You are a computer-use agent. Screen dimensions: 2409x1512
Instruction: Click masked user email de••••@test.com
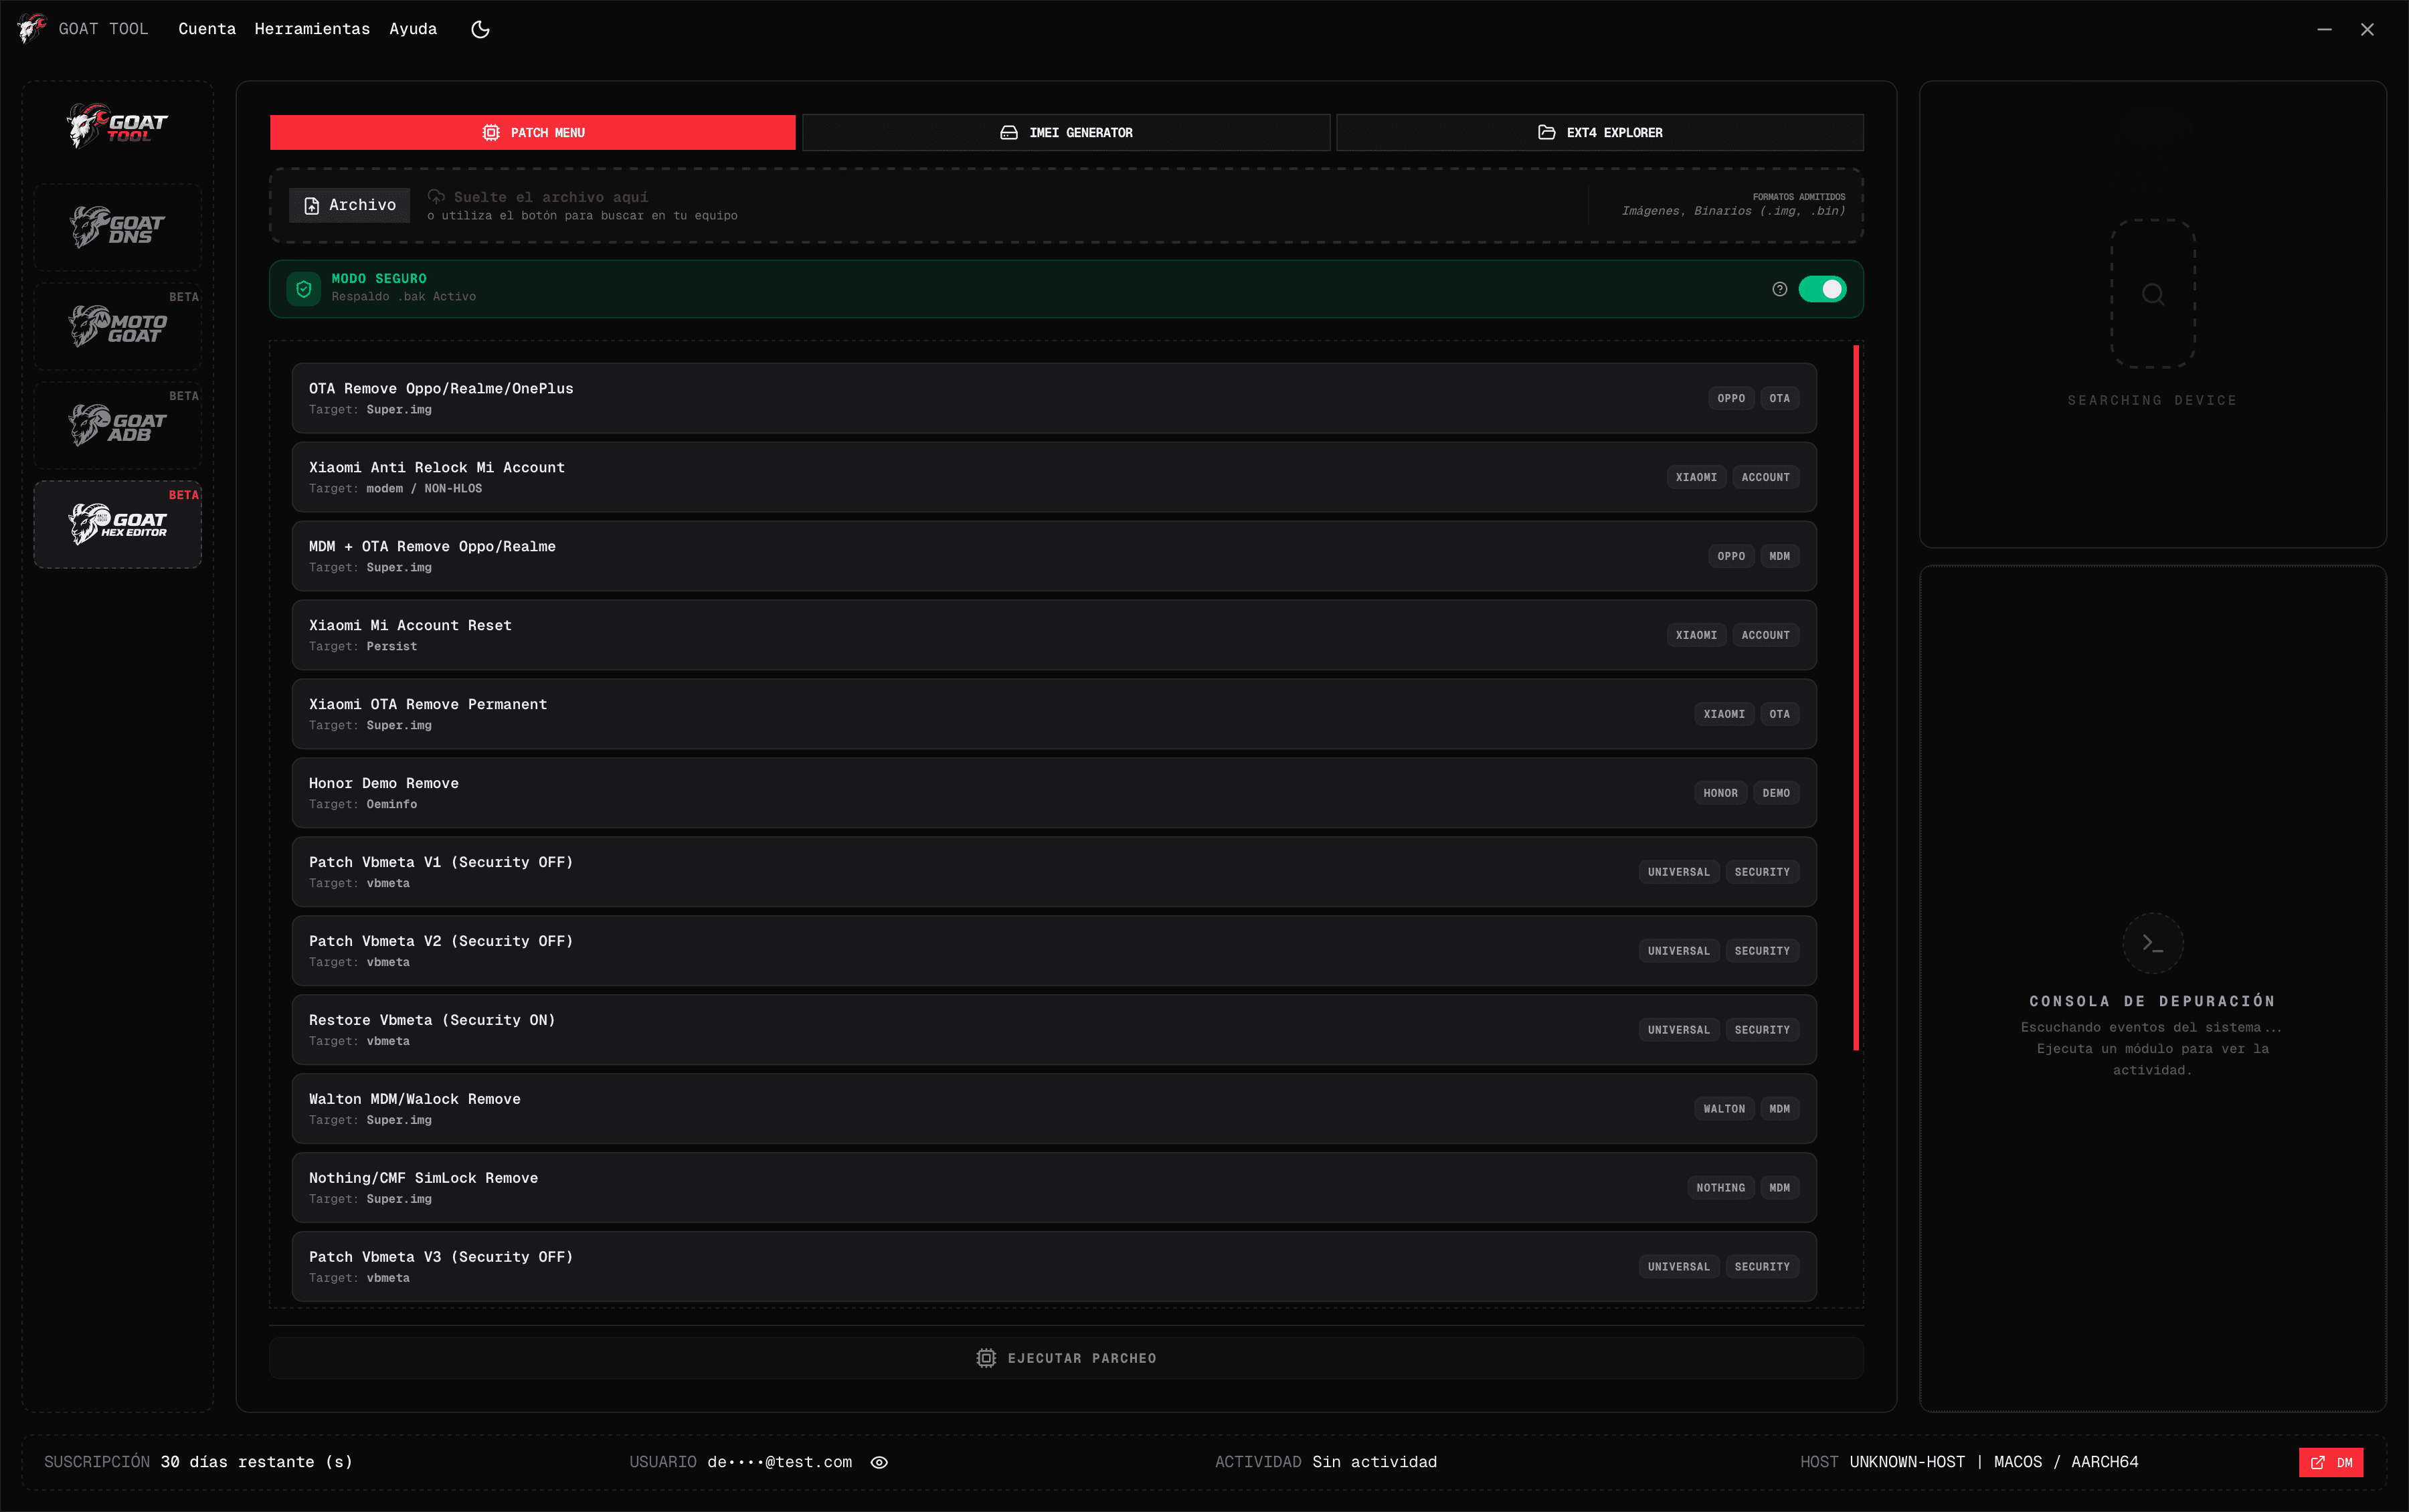(780, 1462)
